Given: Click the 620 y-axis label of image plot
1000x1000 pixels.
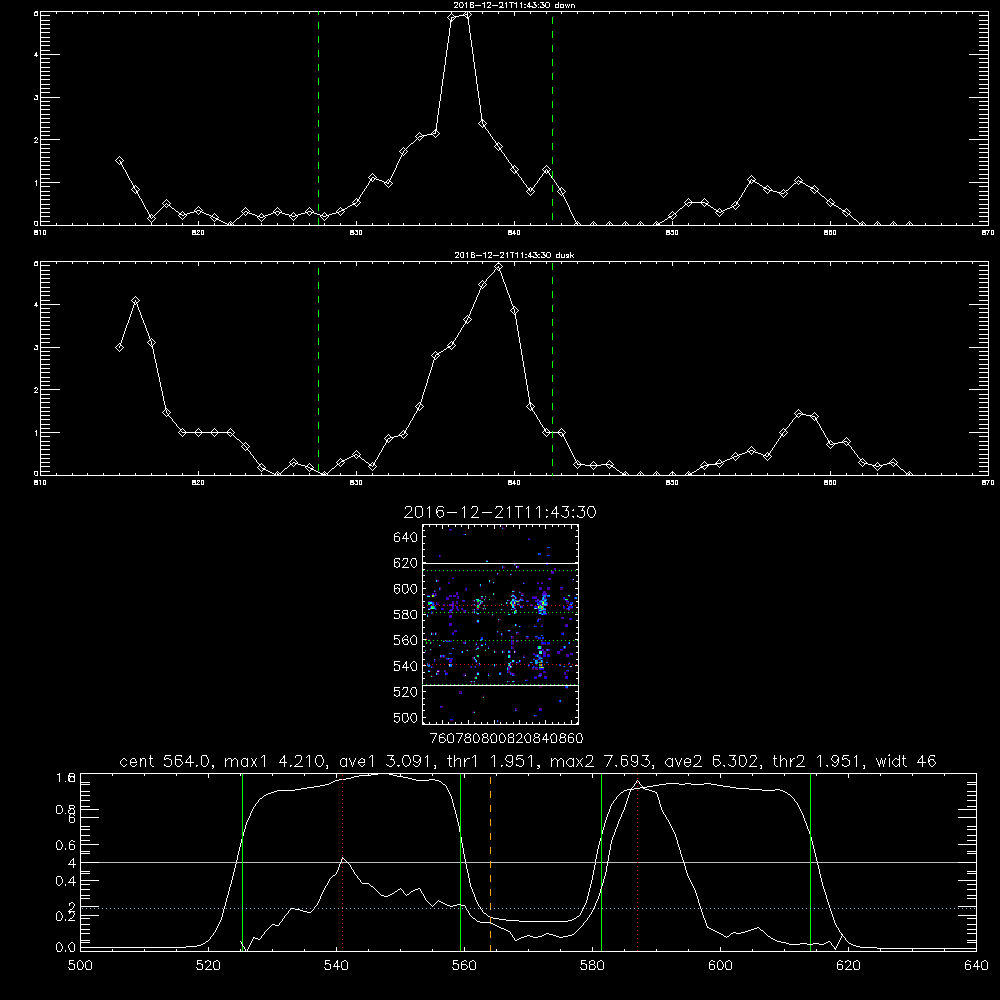Looking at the screenshot, I should tap(406, 563).
